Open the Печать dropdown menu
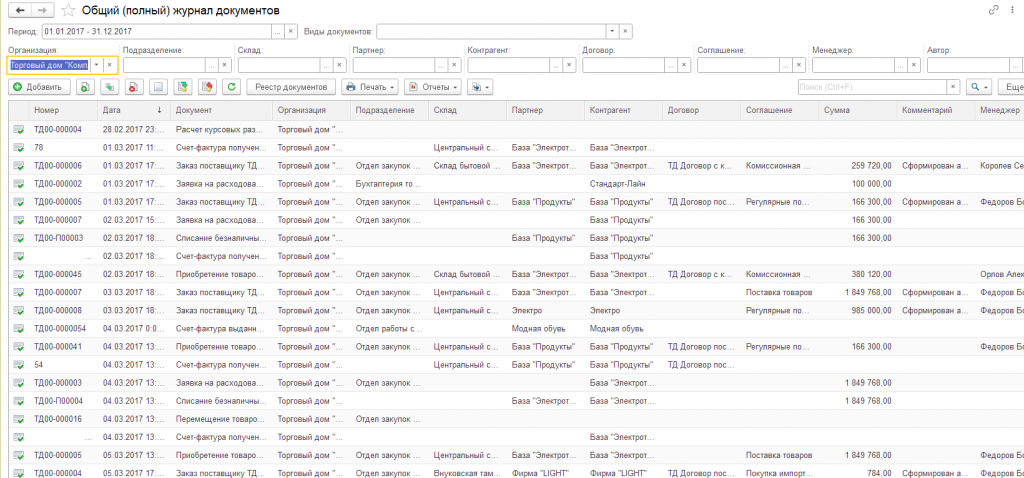Screen dimensions: 1024x478 tap(370, 86)
